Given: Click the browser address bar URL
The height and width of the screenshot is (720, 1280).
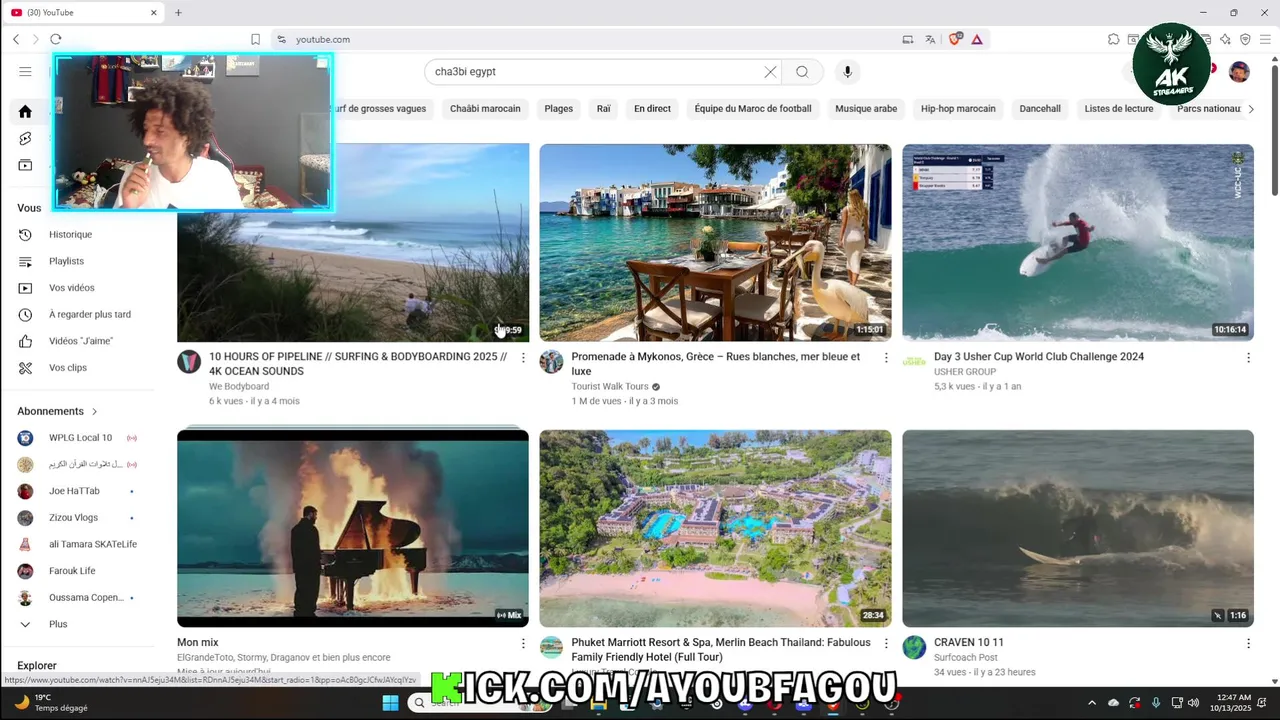Looking at the screenshot, I should pos(323,39).
